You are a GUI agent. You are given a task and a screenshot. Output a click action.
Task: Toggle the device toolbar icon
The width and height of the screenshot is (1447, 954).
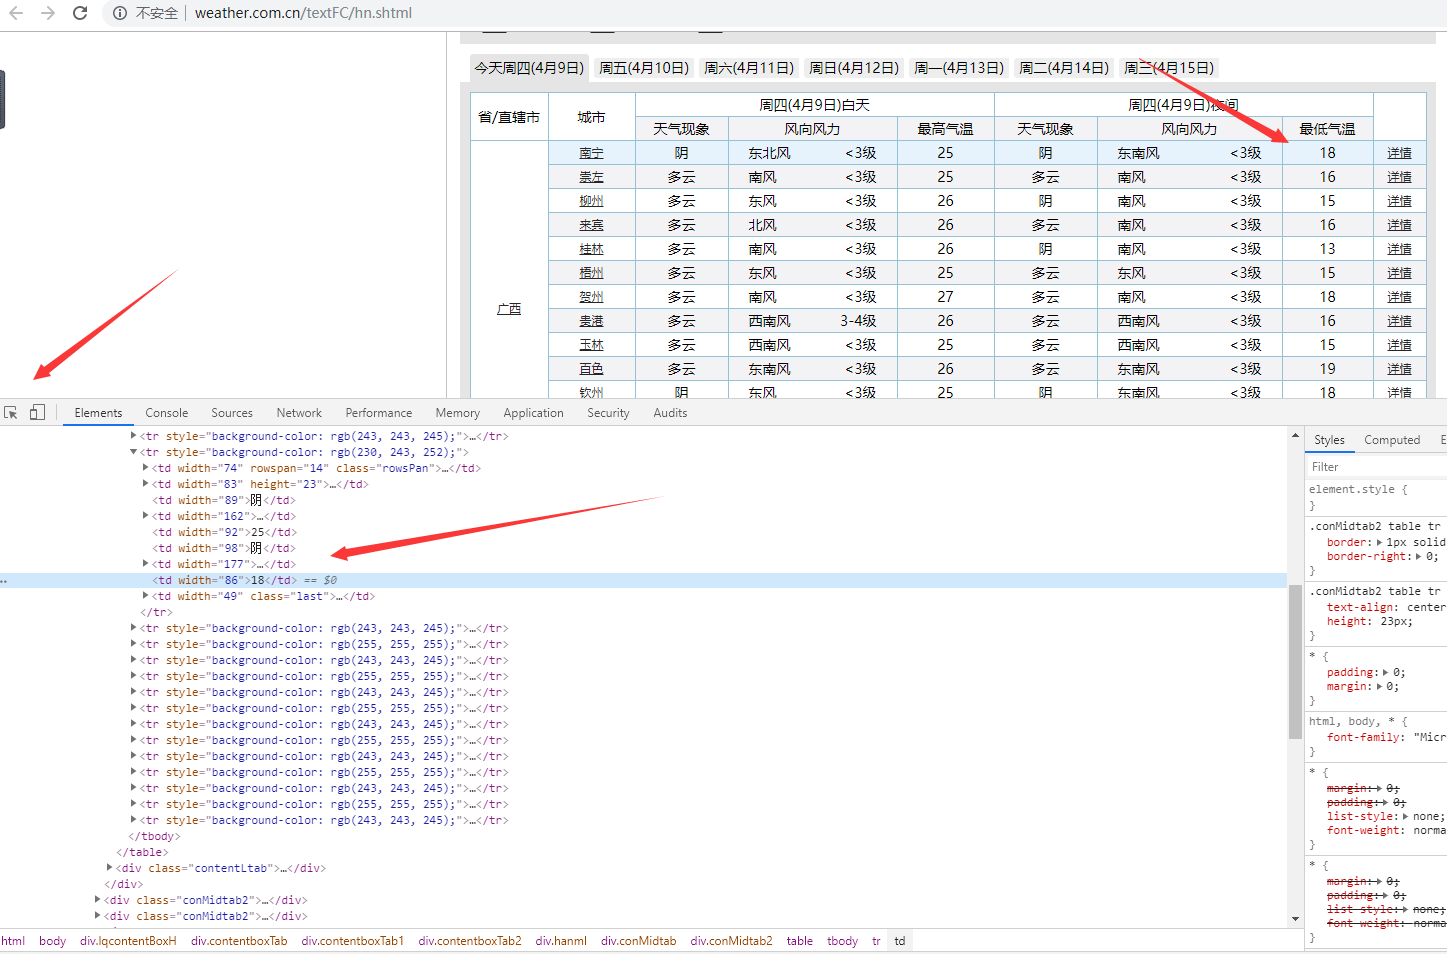pyautogui.click(x=37, y=413)
